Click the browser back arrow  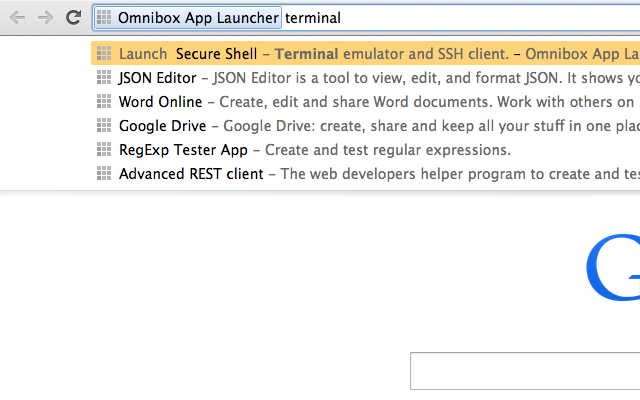click(x=18, y=18)
